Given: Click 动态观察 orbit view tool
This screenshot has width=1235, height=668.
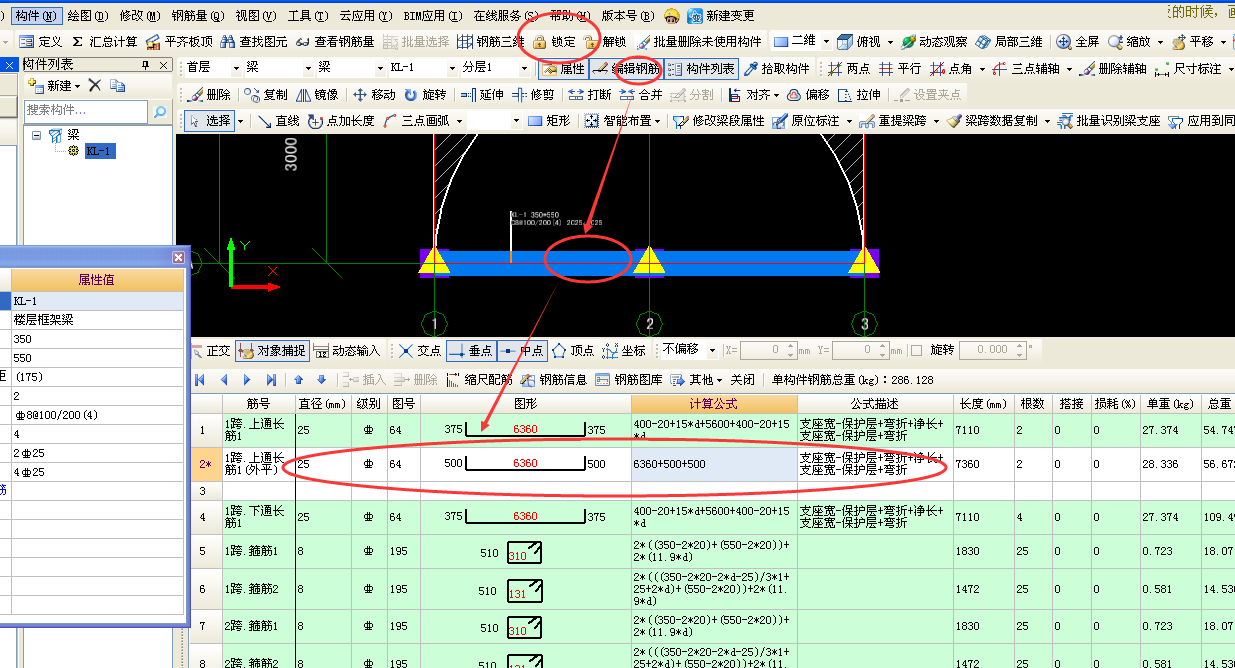Looking at the screenshot, I should (934, 42).
